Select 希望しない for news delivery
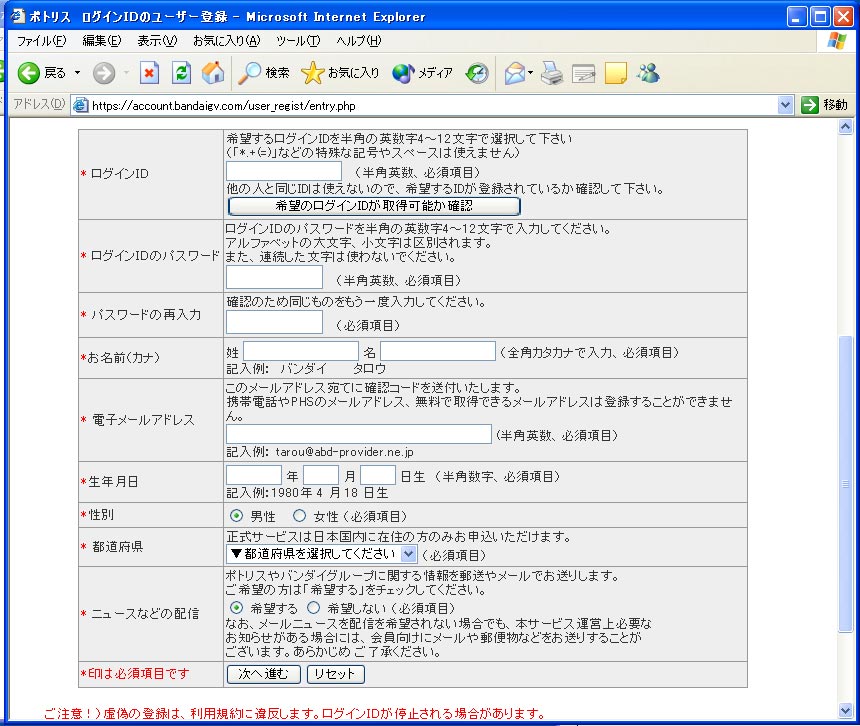The height and width of the screenshot is (726, 860). click(314, 608)
